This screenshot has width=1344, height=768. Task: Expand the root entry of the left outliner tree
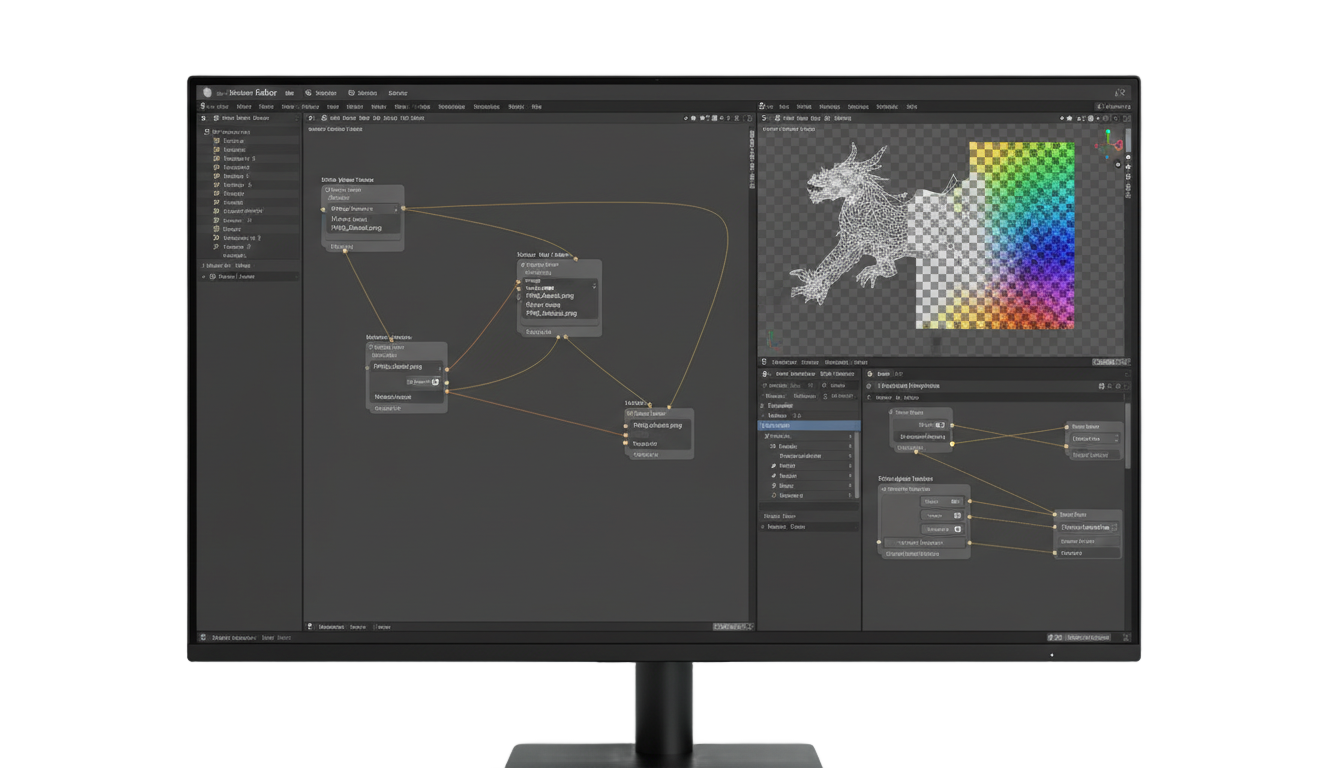207,132
